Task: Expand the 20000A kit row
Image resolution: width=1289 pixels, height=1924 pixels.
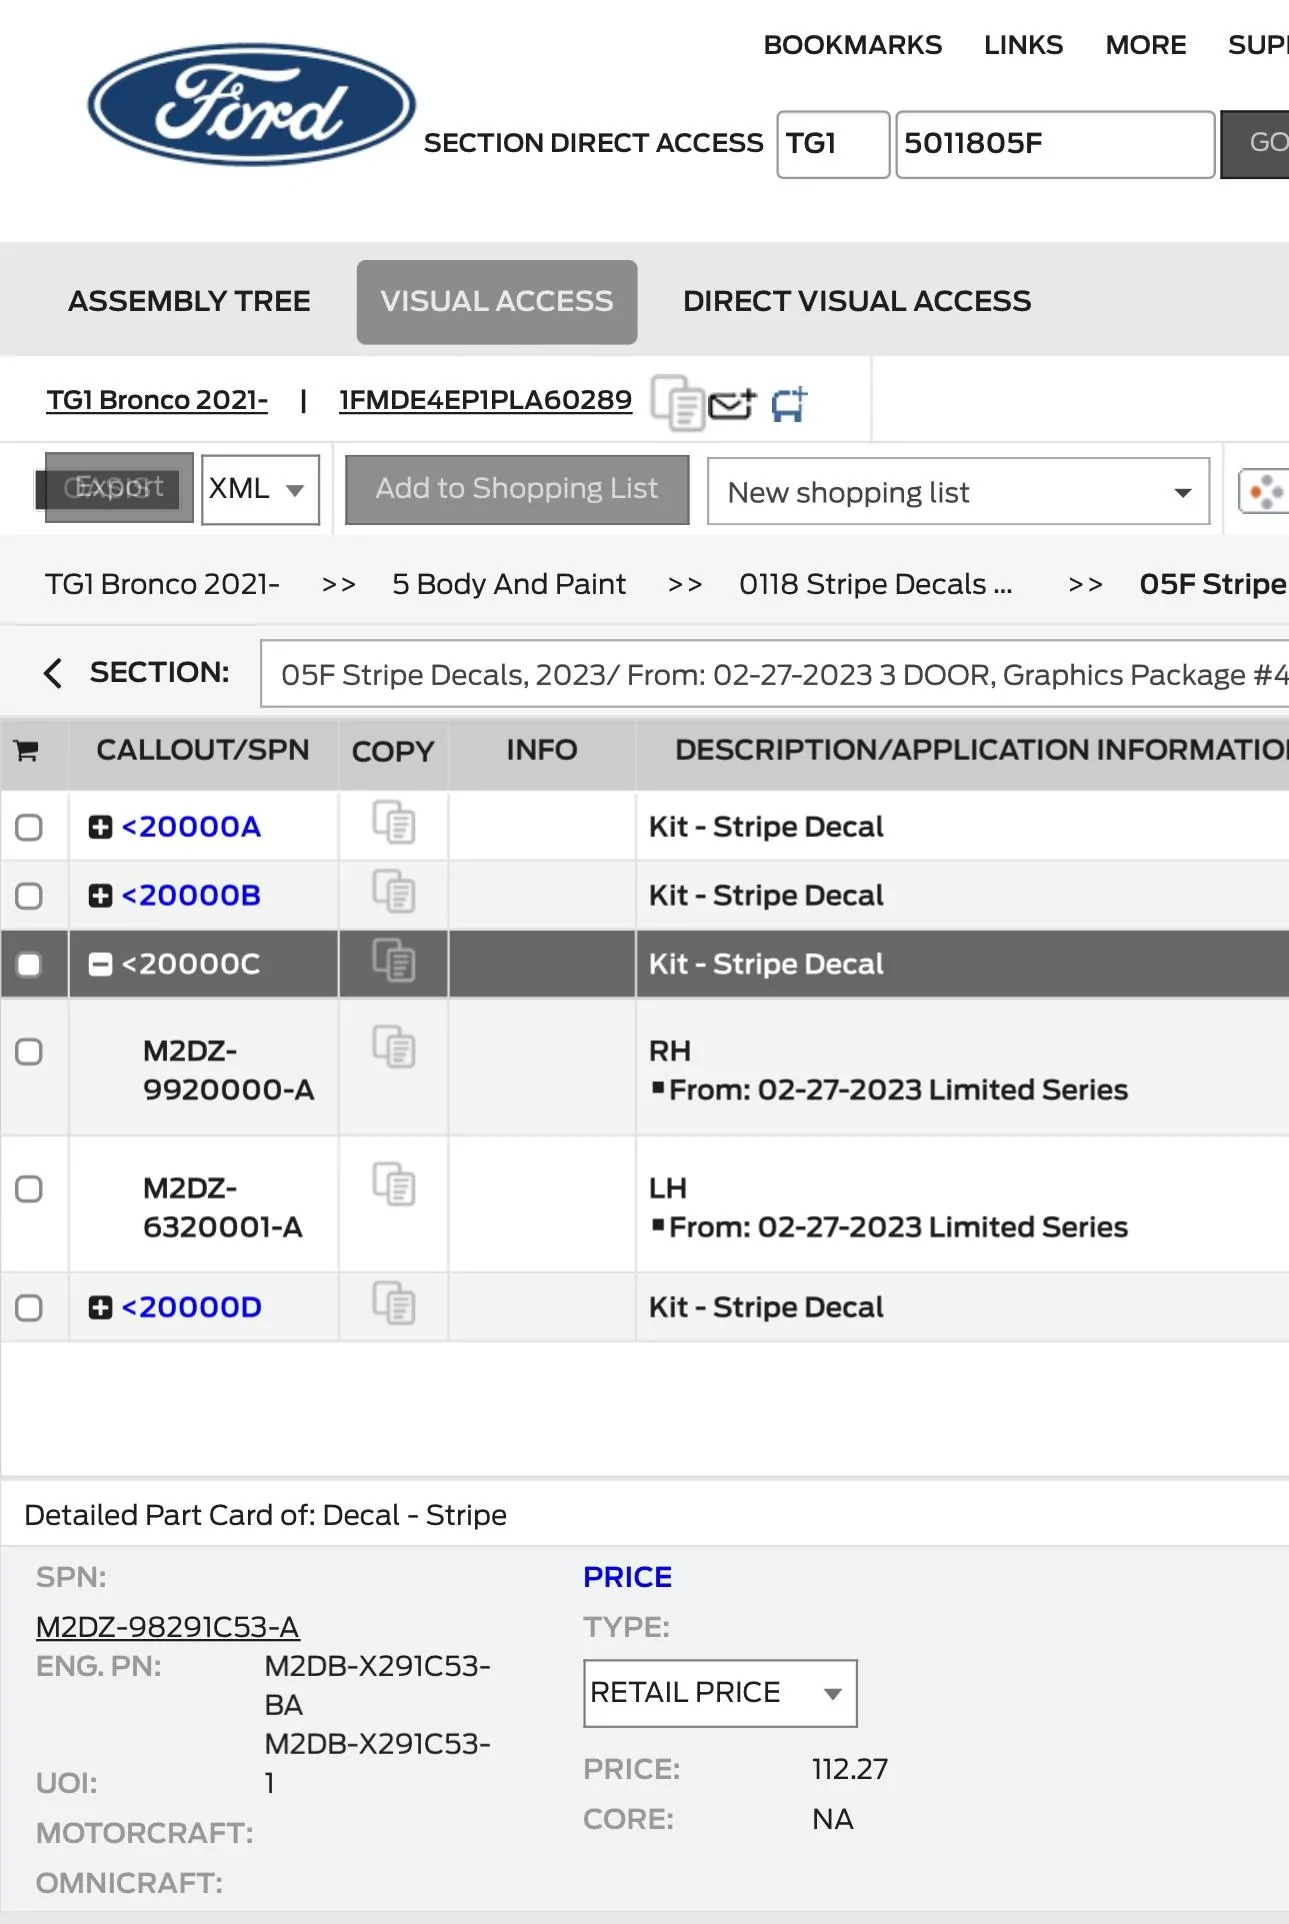Action: [x=100, y=827]
